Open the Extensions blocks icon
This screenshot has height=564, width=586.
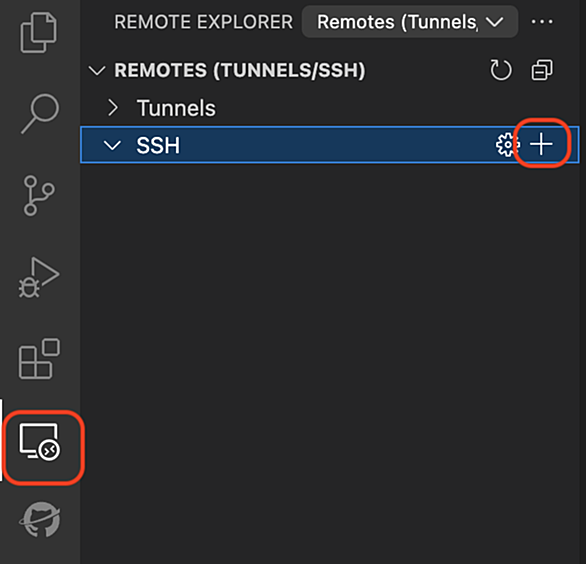click(x=39, y=359)
